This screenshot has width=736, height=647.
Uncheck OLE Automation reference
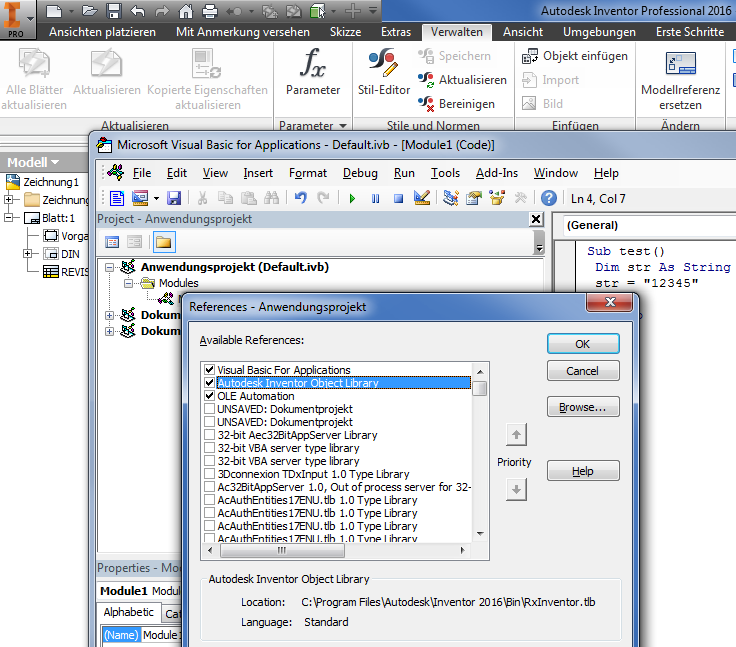click(x=209, y=396)
